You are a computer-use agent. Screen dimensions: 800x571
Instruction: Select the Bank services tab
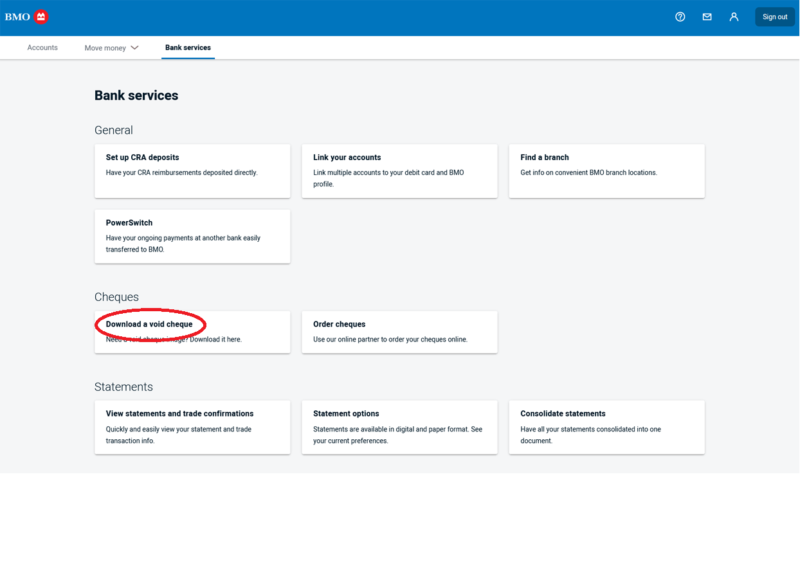tap(188, 48)
